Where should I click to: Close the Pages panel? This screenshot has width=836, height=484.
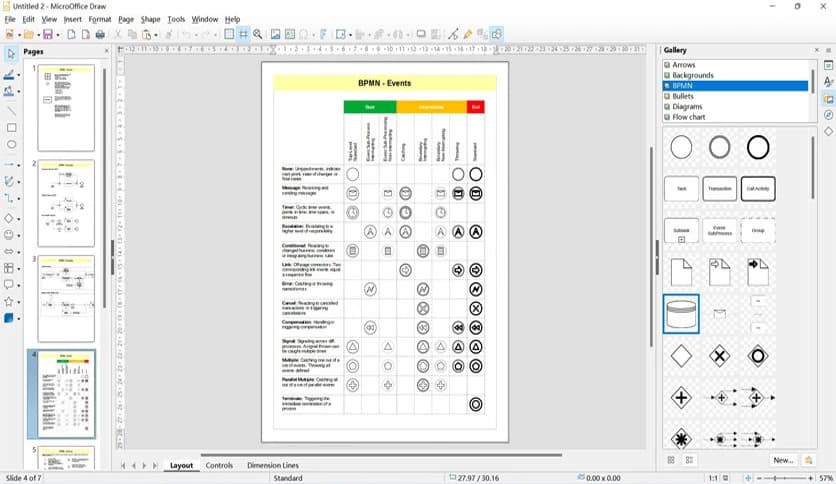pyautogui.click(x=106, y=51)
